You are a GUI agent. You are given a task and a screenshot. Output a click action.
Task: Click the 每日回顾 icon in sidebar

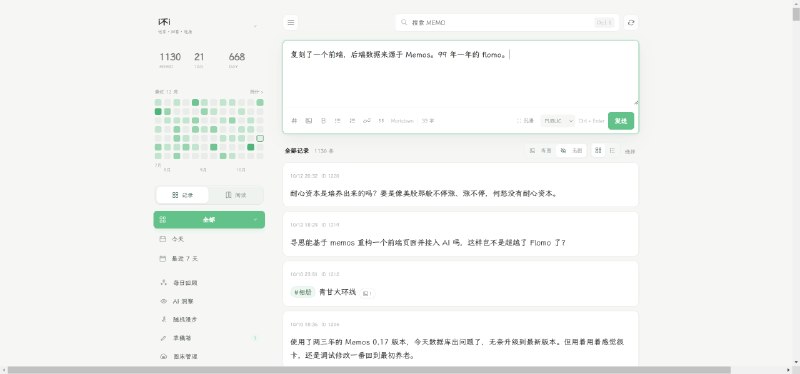[x=163, y=283]
